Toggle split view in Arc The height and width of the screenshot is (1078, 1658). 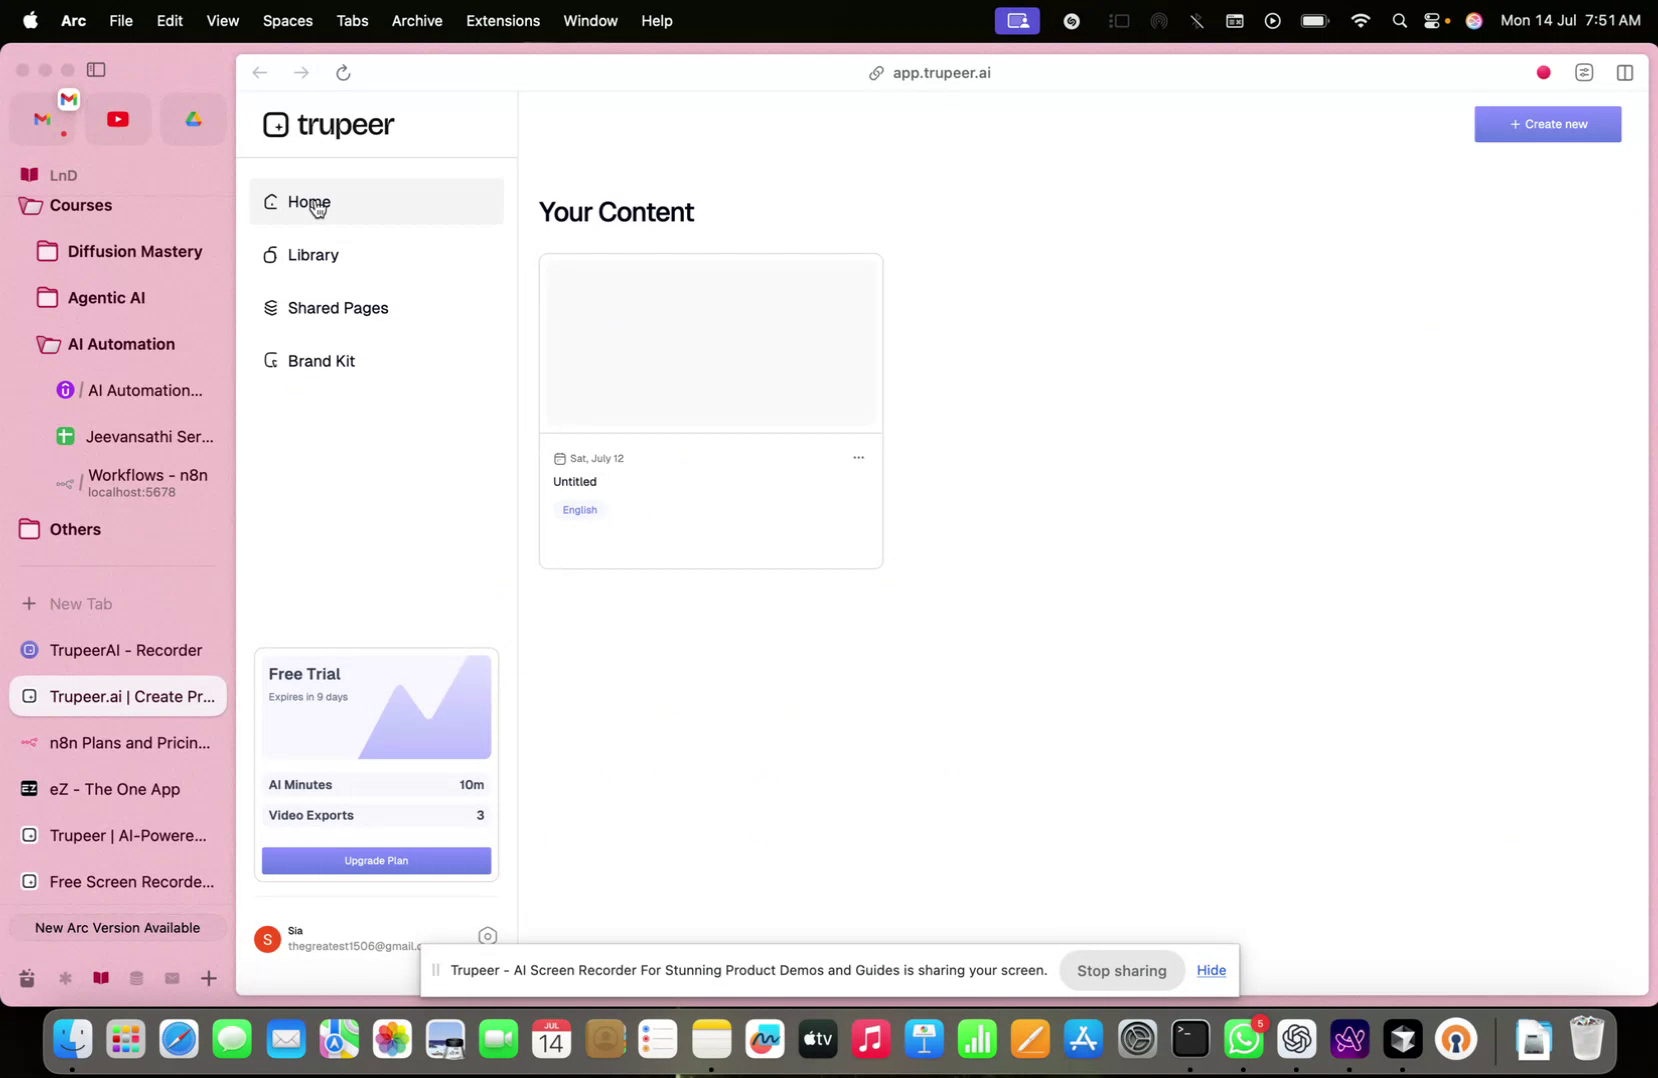pos(1625,72)
